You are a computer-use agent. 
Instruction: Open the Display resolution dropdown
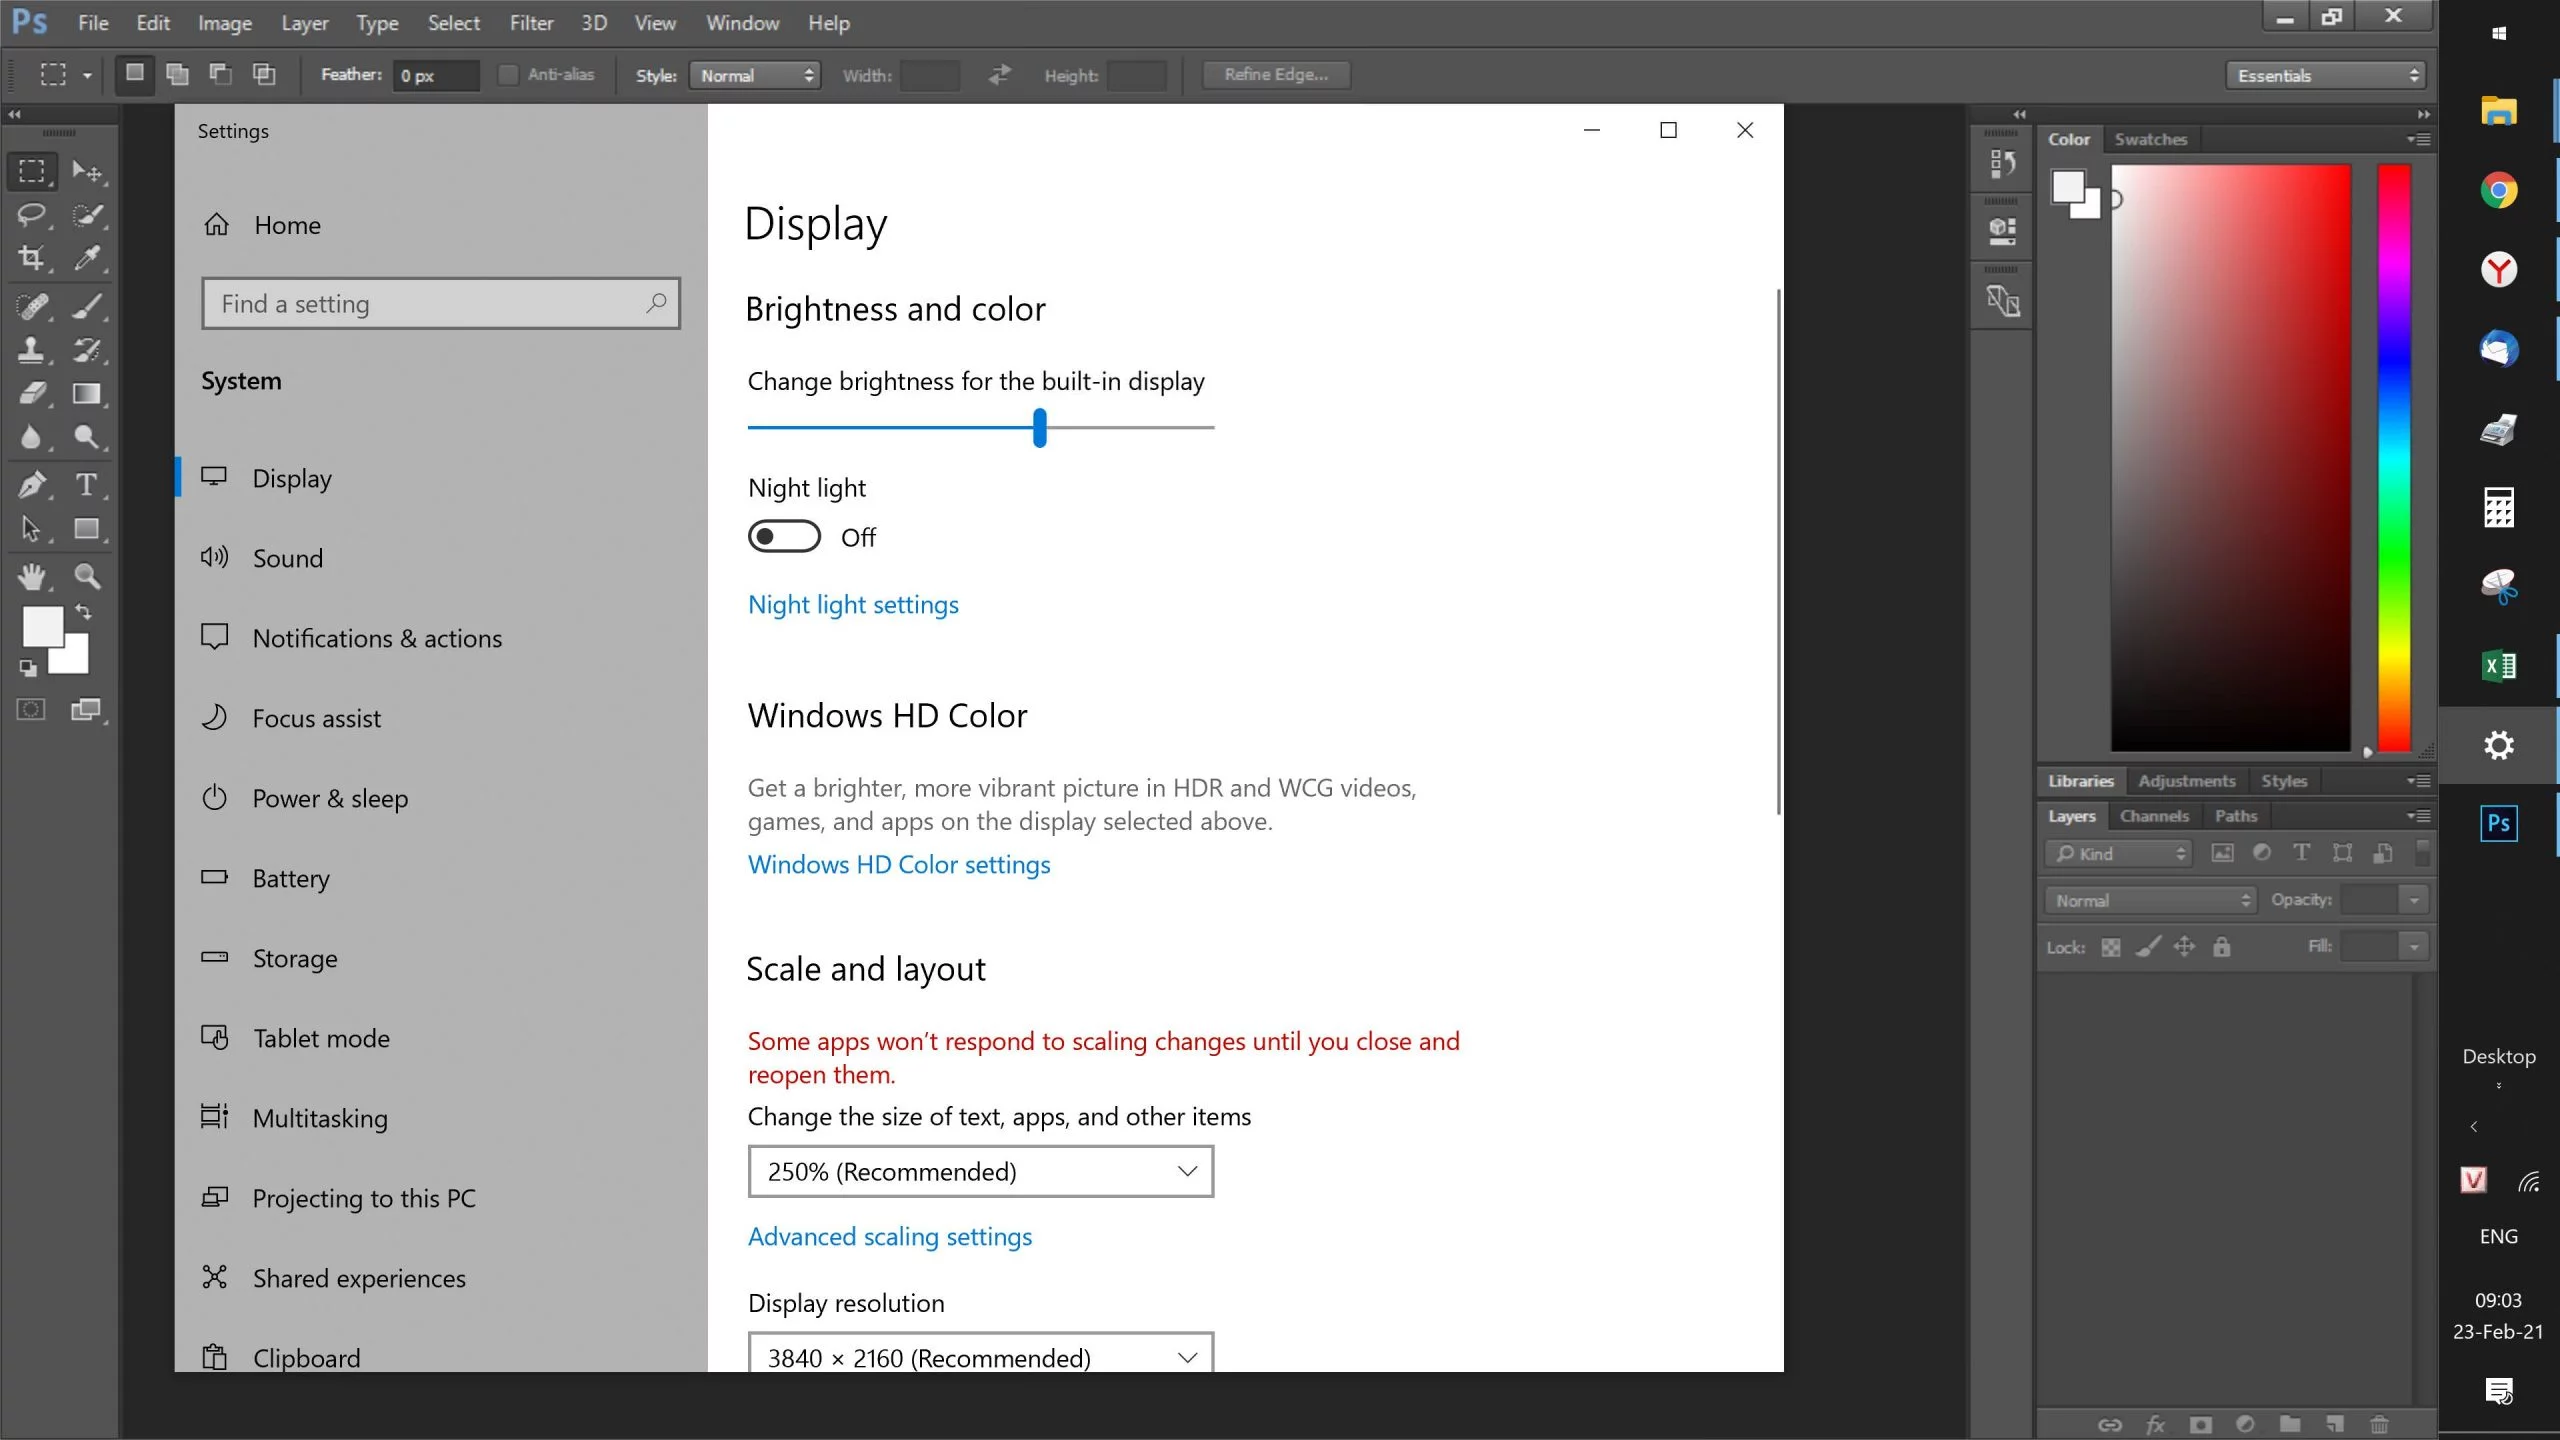coord(980,1355)
